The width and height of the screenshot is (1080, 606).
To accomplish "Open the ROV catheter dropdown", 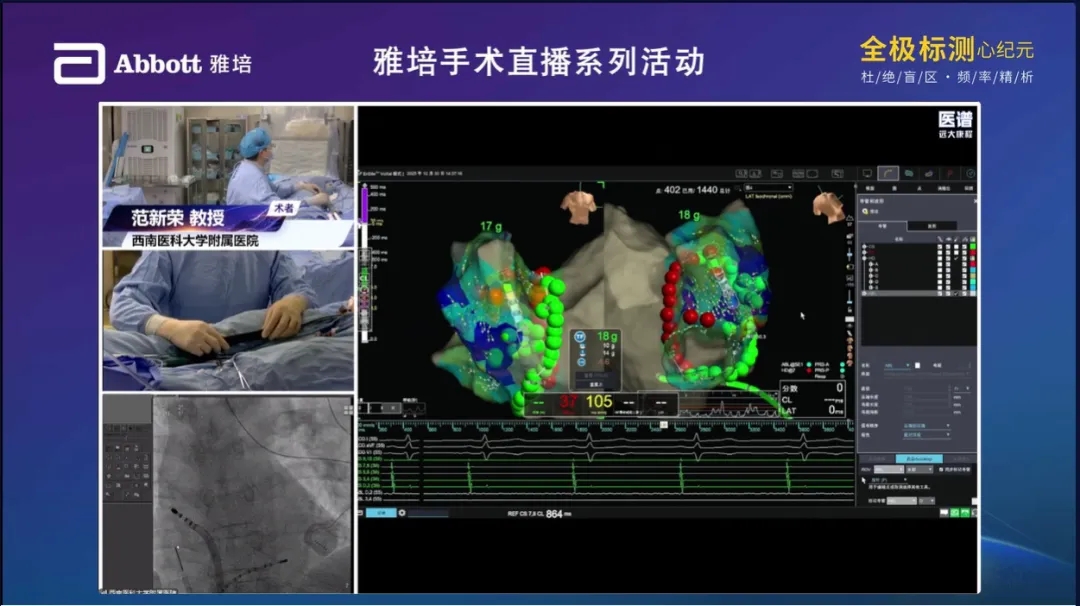I will pos(886,468).
